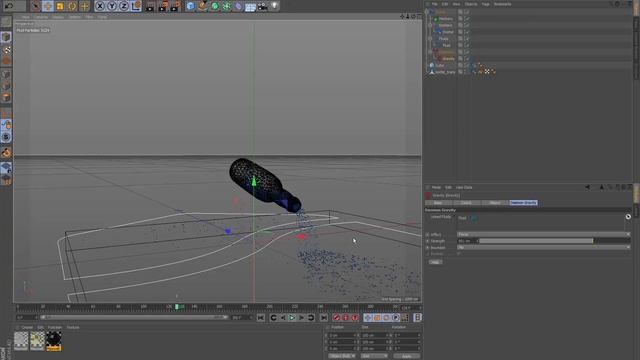Click the Help button in attributes

tap(435, 262)
